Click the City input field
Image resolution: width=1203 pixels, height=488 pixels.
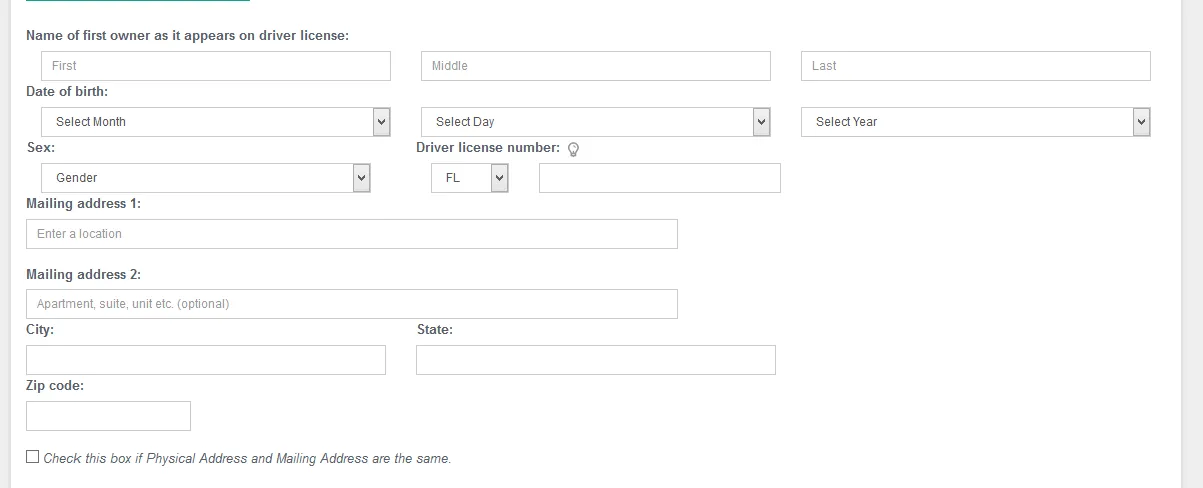pyautogui.click(x=206, y=360)
